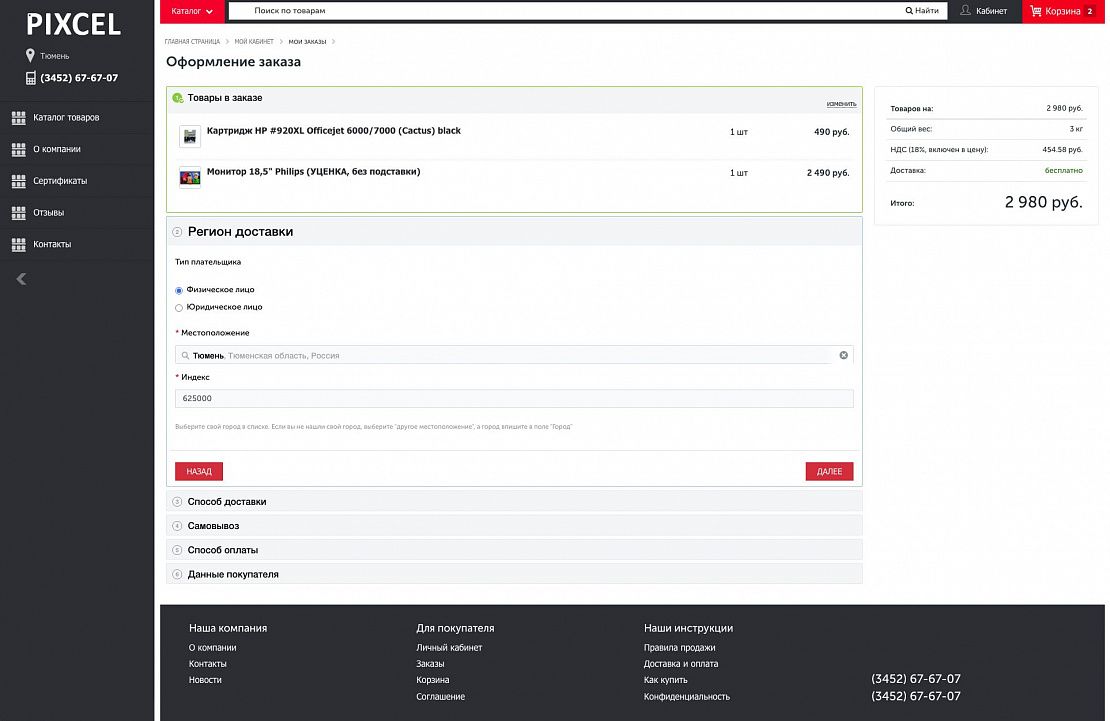Click the user account Кабинет icon

tap(965, 11)
